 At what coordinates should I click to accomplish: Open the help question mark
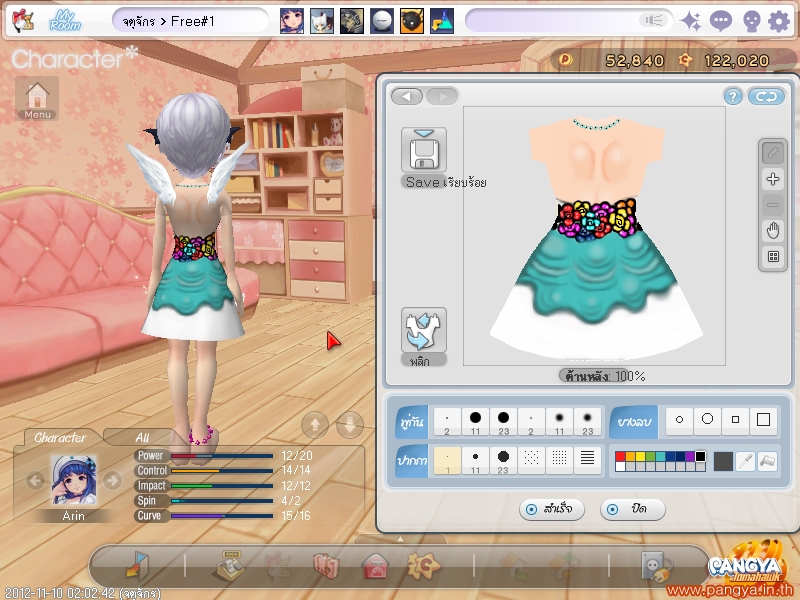[733, 96]
